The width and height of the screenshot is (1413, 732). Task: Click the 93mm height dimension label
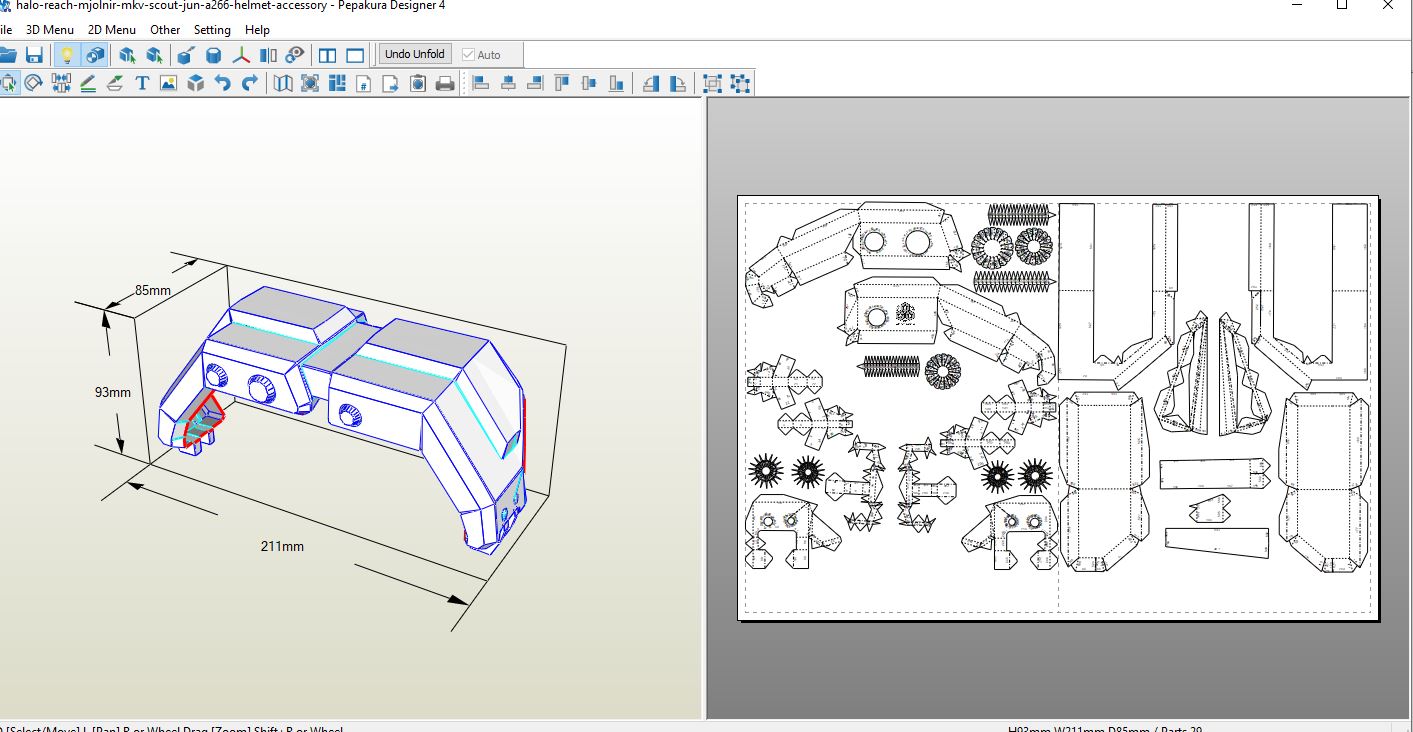(113, 392)
